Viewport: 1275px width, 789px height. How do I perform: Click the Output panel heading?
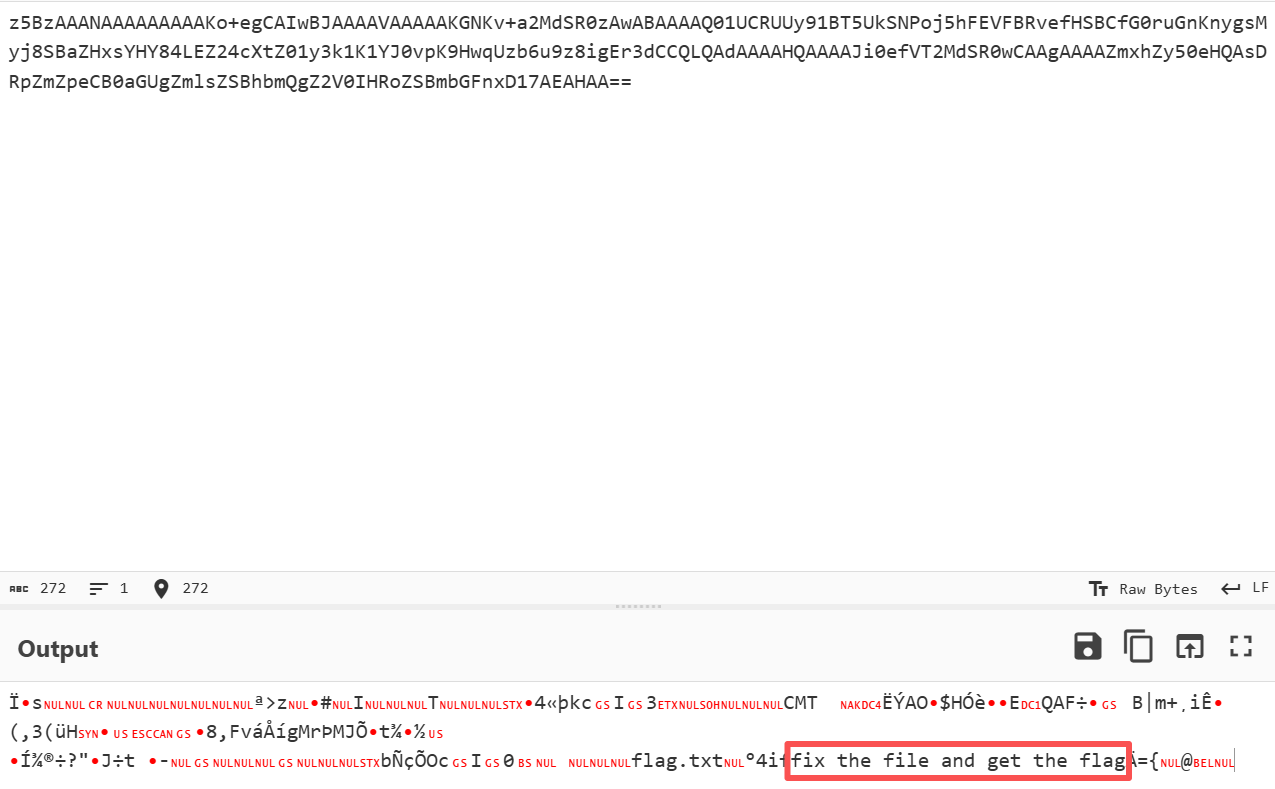58,649
